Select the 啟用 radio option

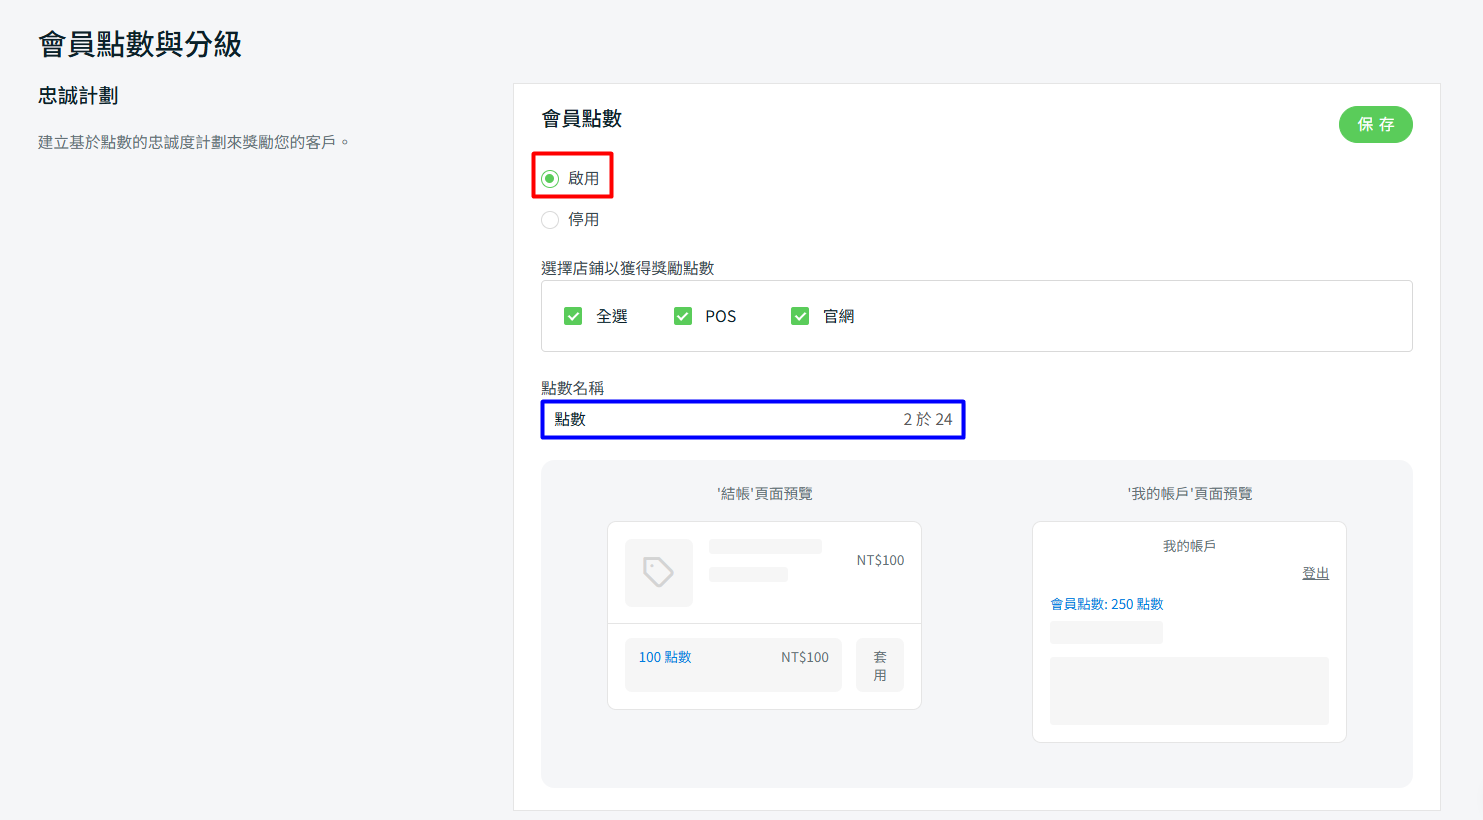point(550,179)
